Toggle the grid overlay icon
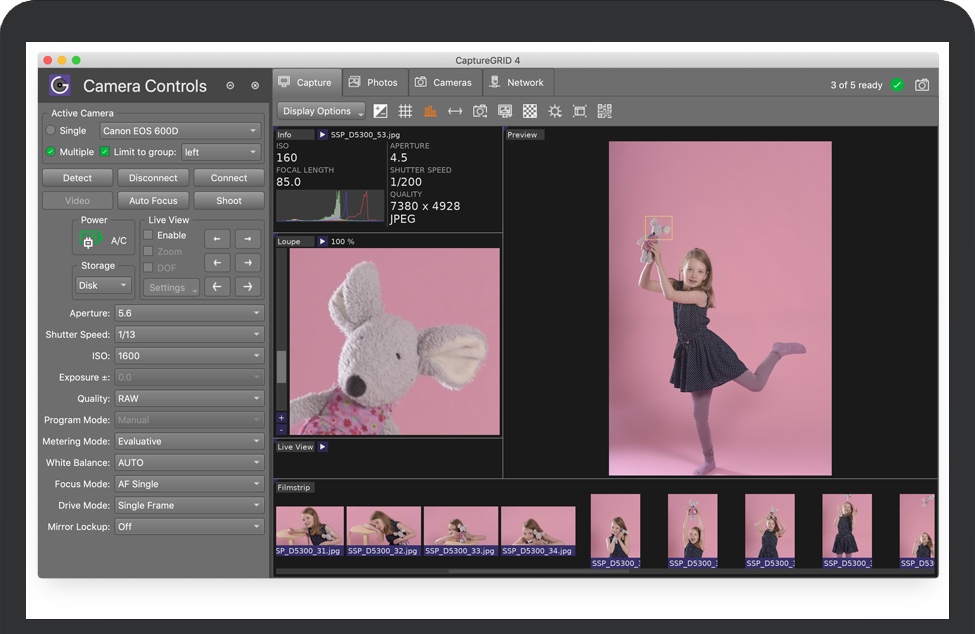The image size is (975, 634). pos(405,111)
